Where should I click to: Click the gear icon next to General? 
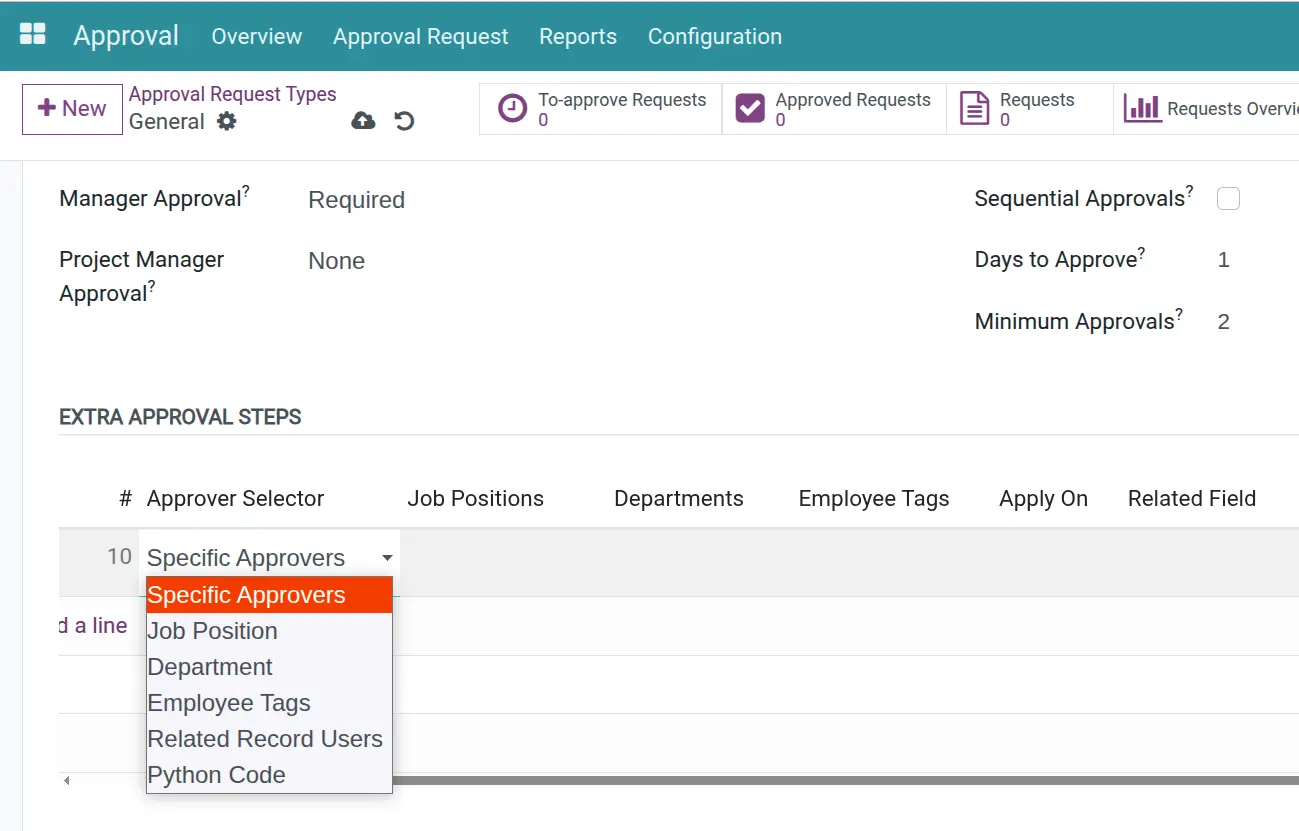227,122
